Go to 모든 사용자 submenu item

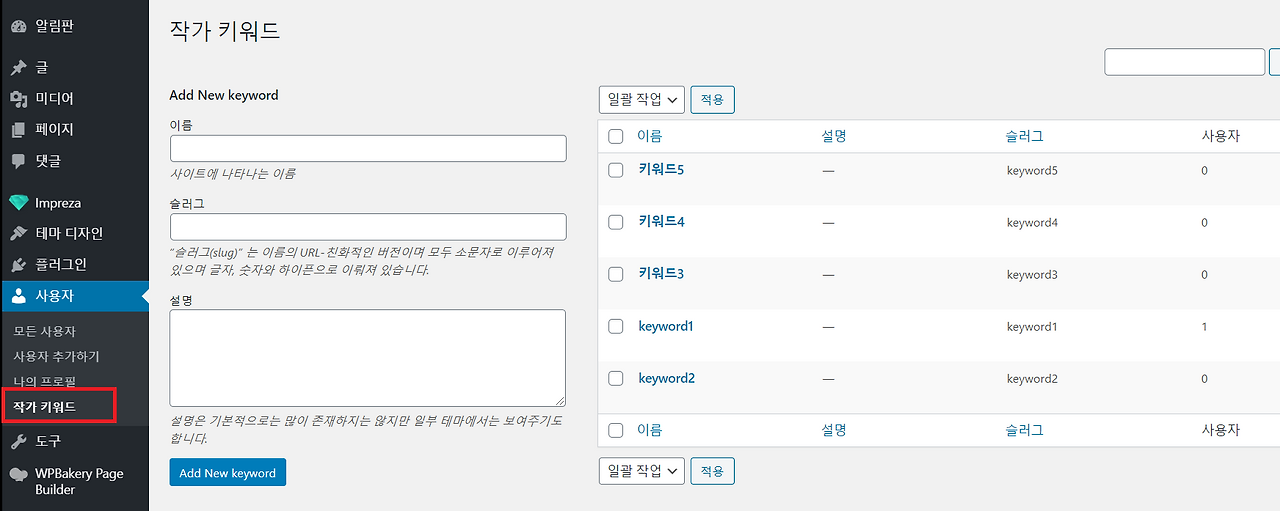click(44, 331)
